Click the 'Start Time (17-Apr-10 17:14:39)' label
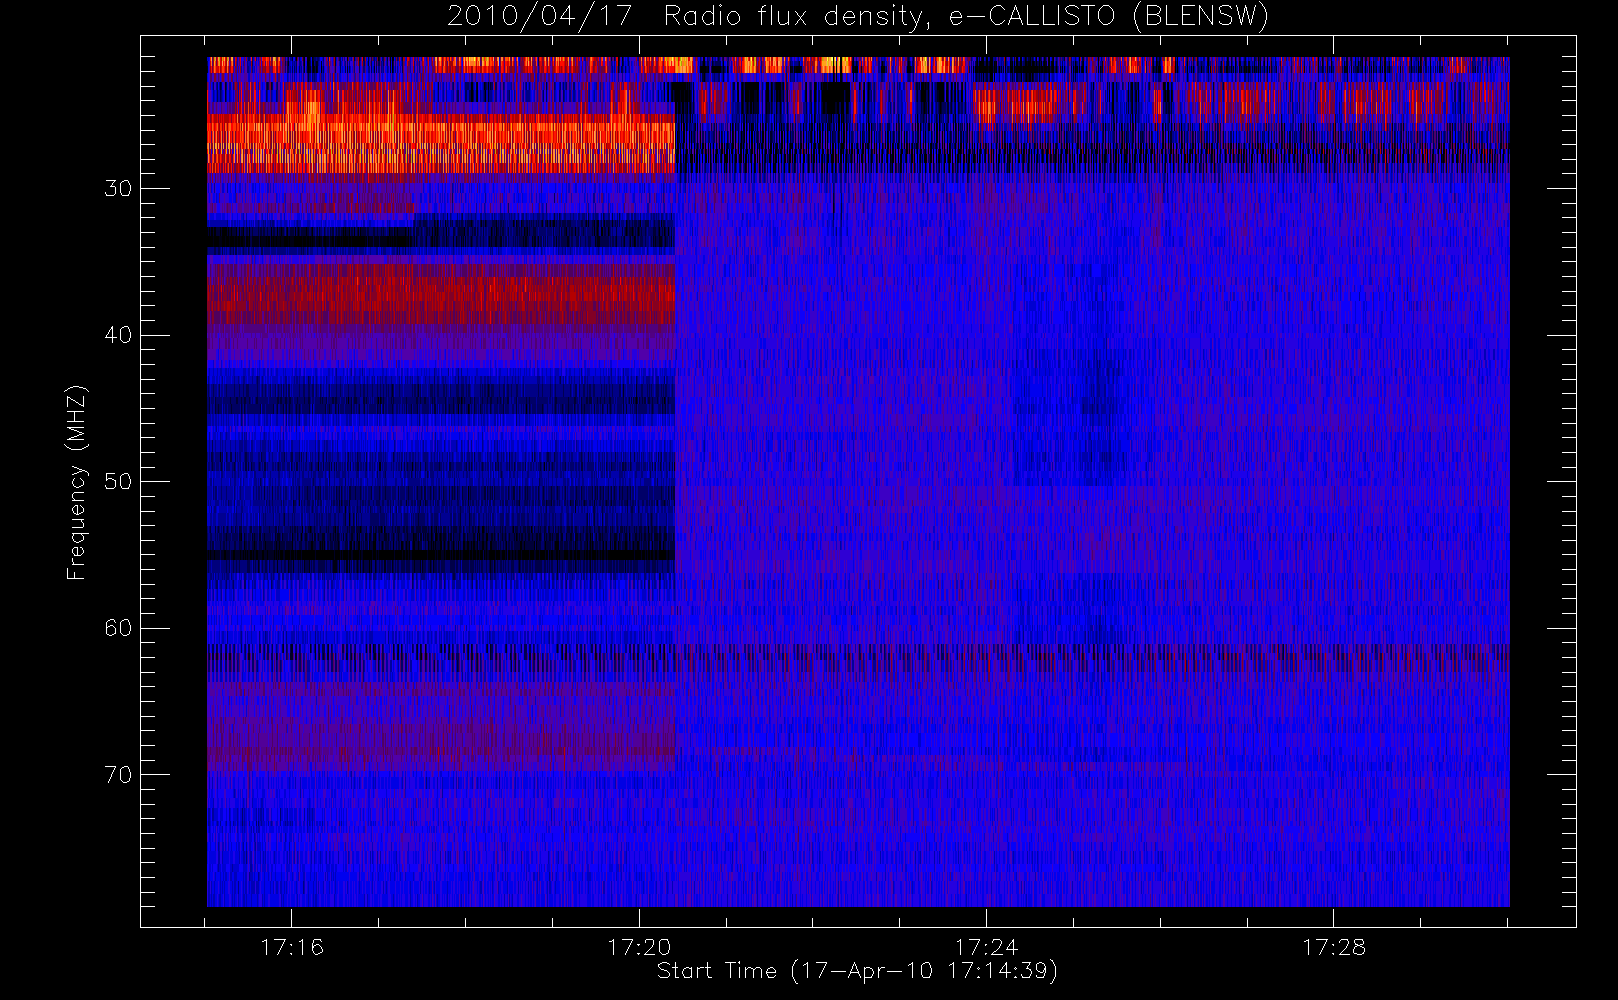Screen dimensions: 1618x1000 857,971
